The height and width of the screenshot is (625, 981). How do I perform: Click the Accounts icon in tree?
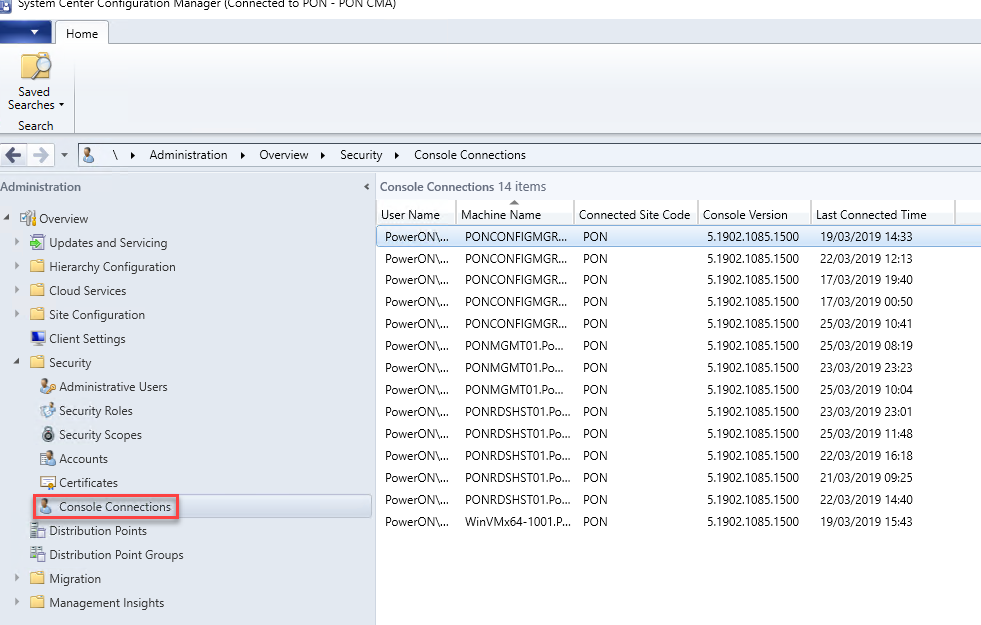point(47,459)
